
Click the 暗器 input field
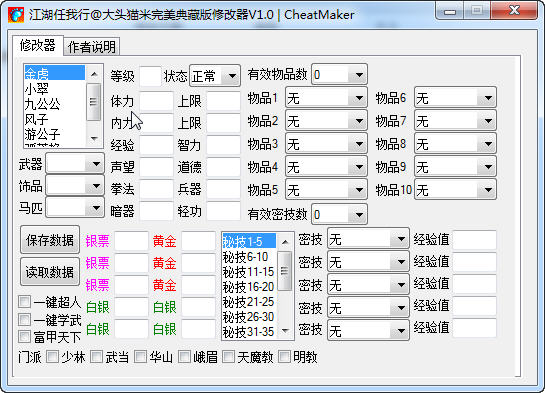pyautogui.click(x=156, y=211)
